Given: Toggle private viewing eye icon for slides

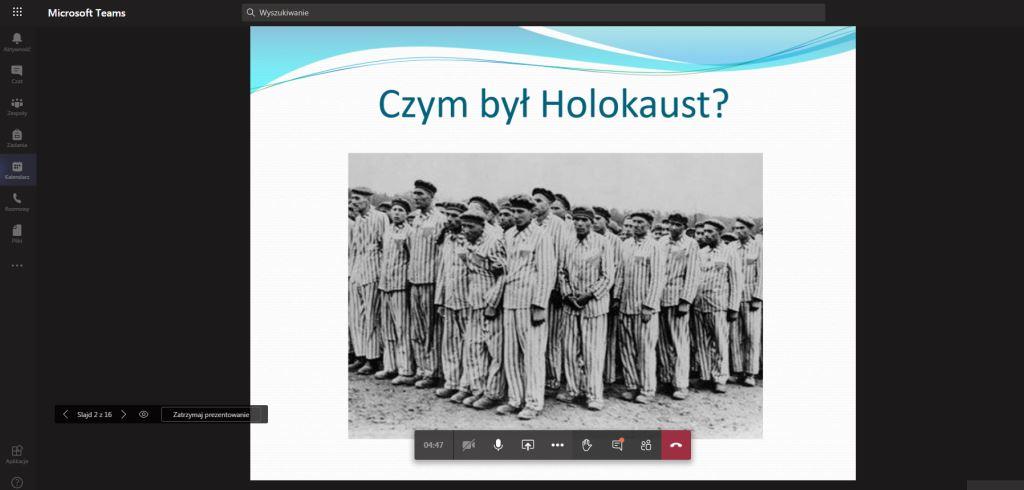Looking at the screenshot, I should click(144, 414).
